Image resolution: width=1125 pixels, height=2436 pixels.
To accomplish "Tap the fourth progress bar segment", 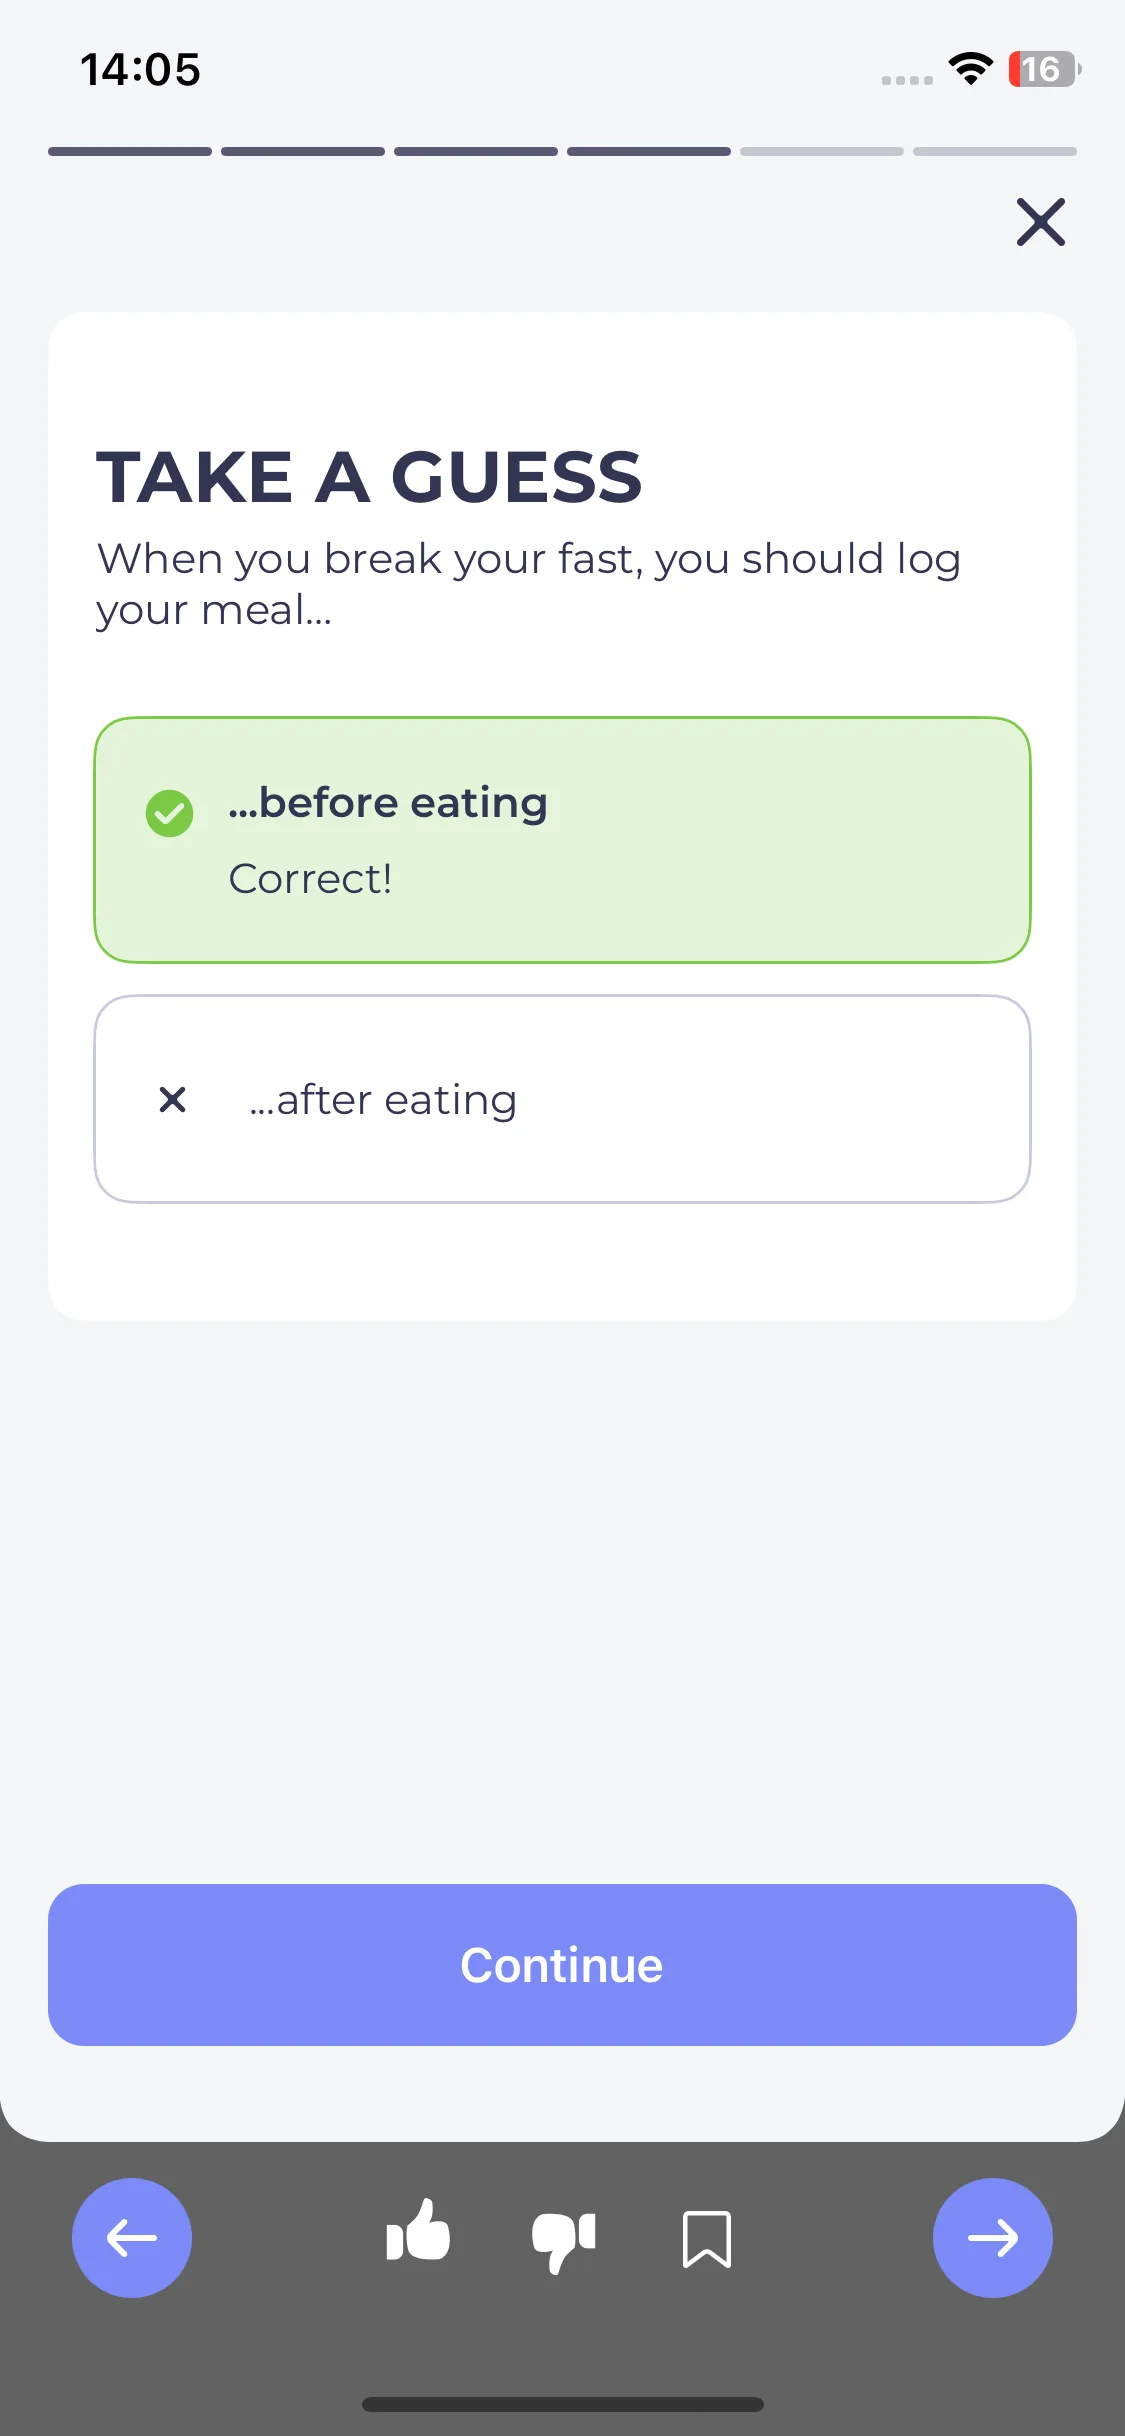I will click(x=649, y=152).
